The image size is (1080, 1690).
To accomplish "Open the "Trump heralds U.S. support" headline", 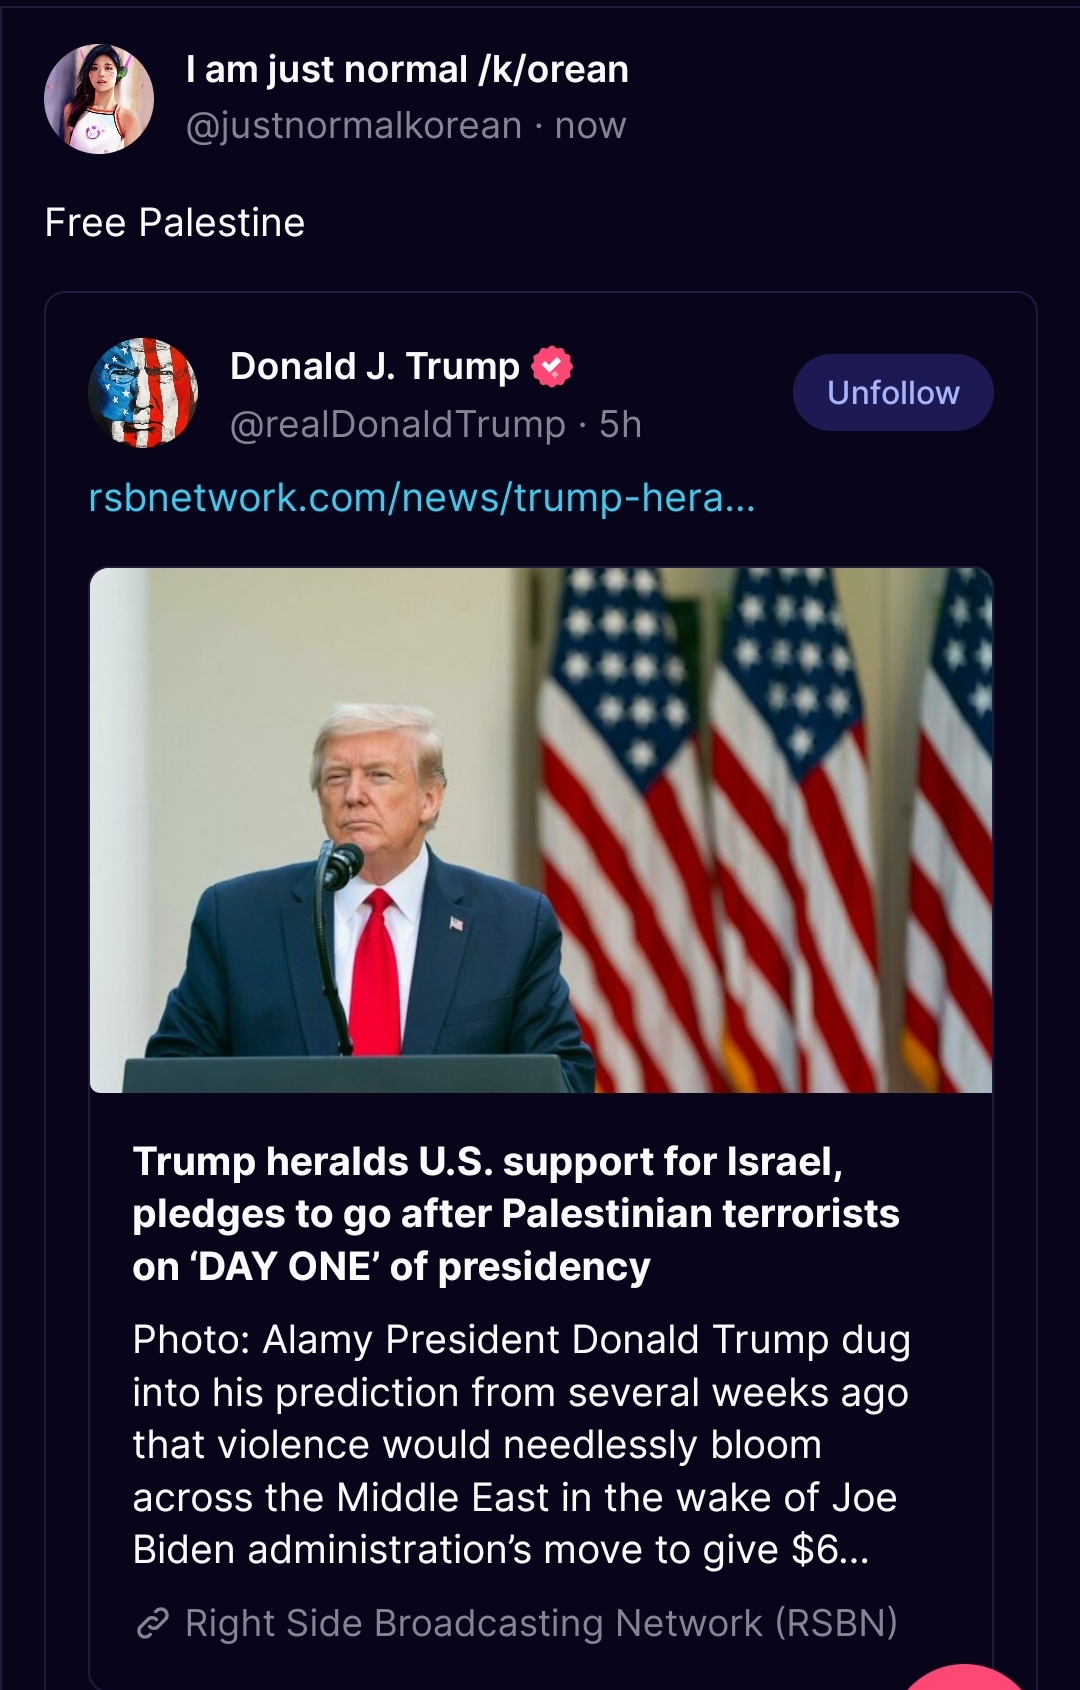I will pyautogui.click(x=515, y=1214).
